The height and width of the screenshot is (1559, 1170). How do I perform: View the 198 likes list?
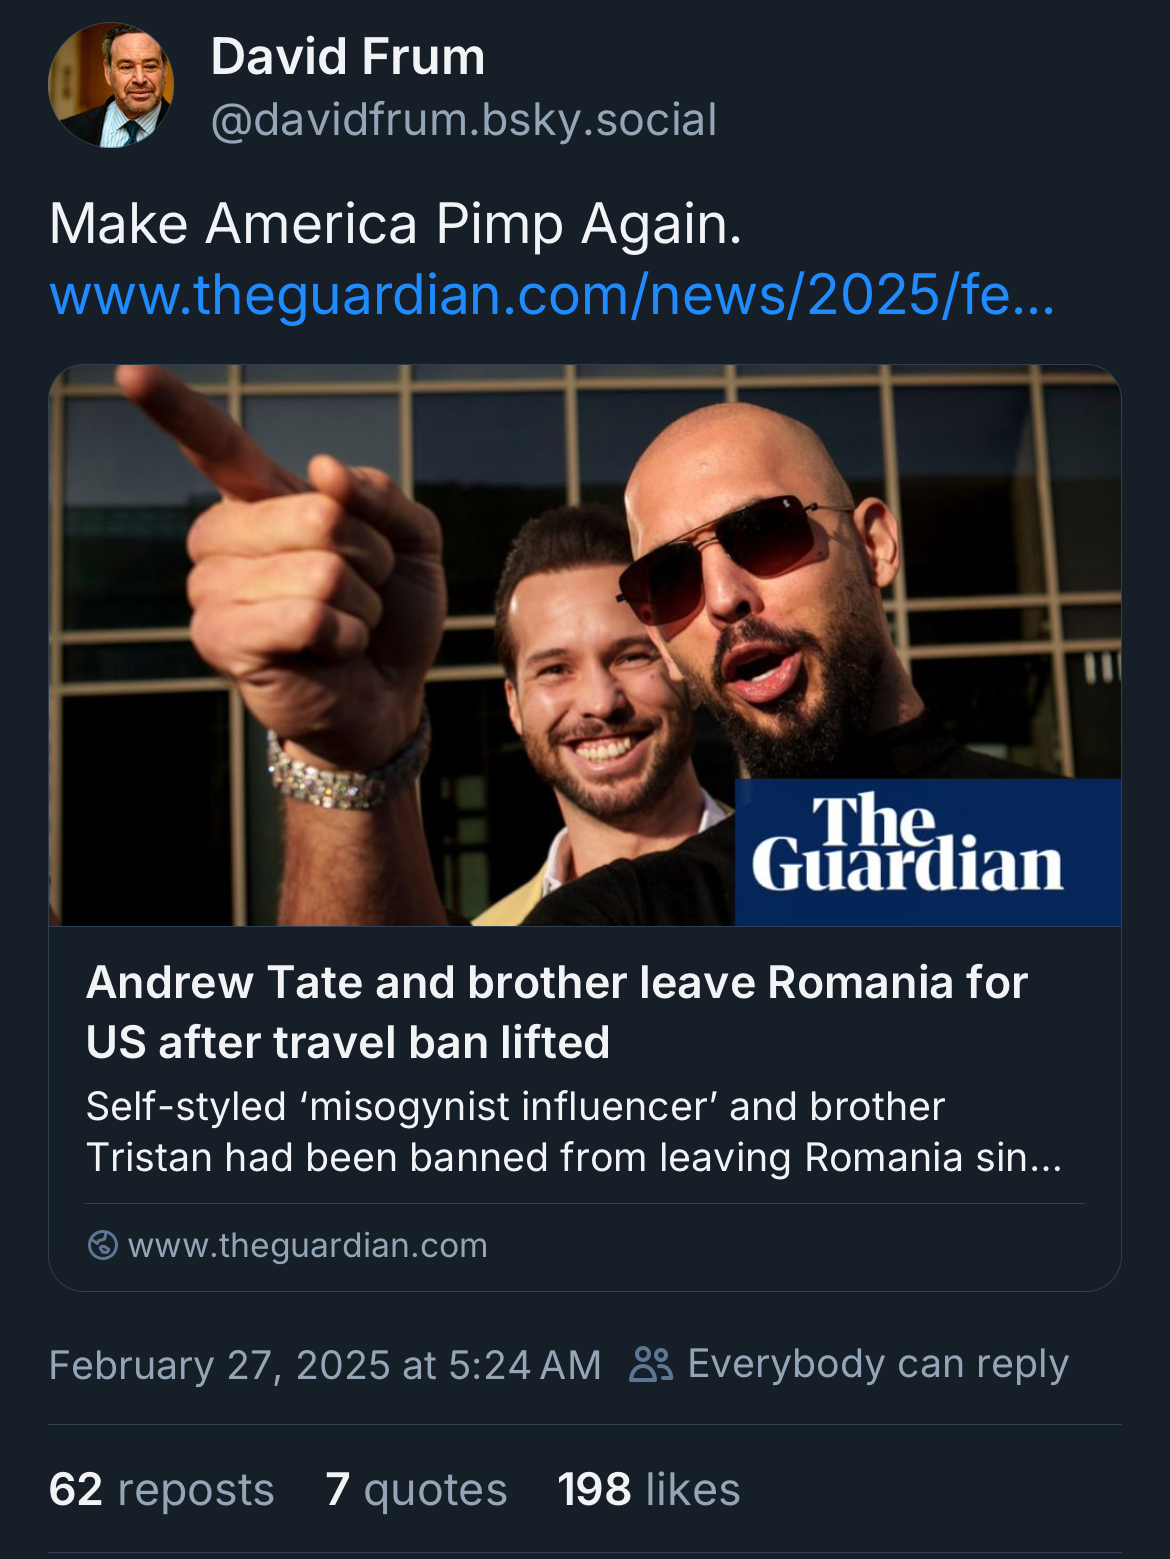click(x=649, y=1489)
